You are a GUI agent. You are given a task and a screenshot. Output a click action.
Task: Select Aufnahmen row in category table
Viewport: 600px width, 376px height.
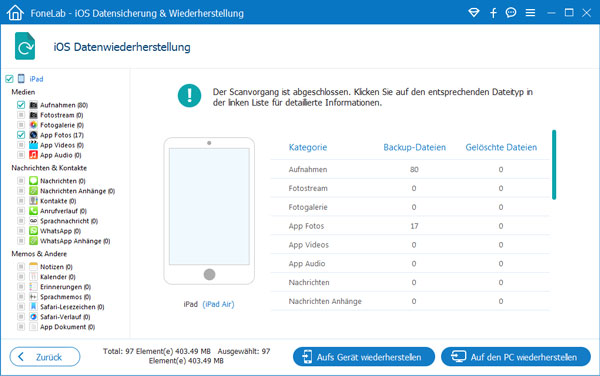pyautogui.click(x=410, y=169)
